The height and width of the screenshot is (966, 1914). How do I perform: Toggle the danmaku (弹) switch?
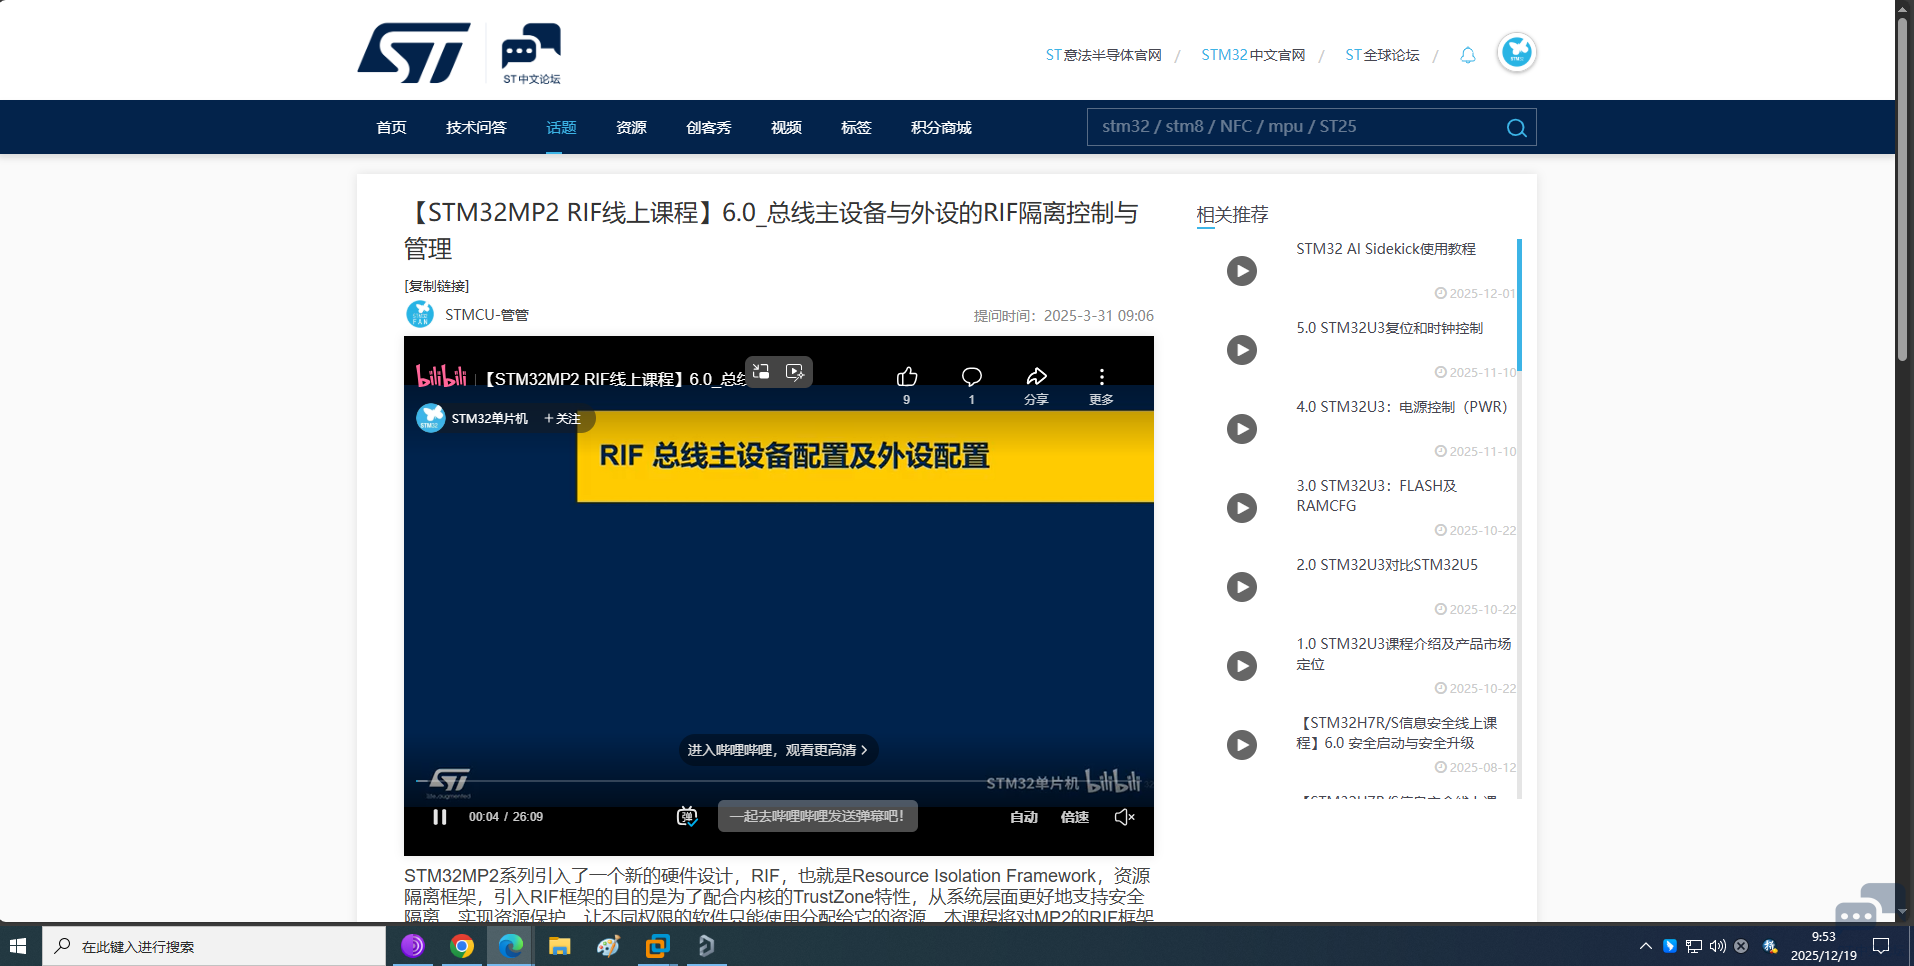click(687, 817)
